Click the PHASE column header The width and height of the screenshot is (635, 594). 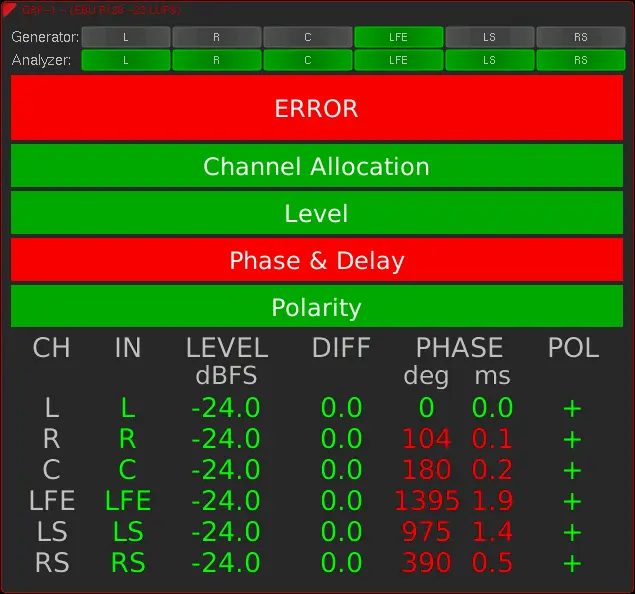pos(459,348)
